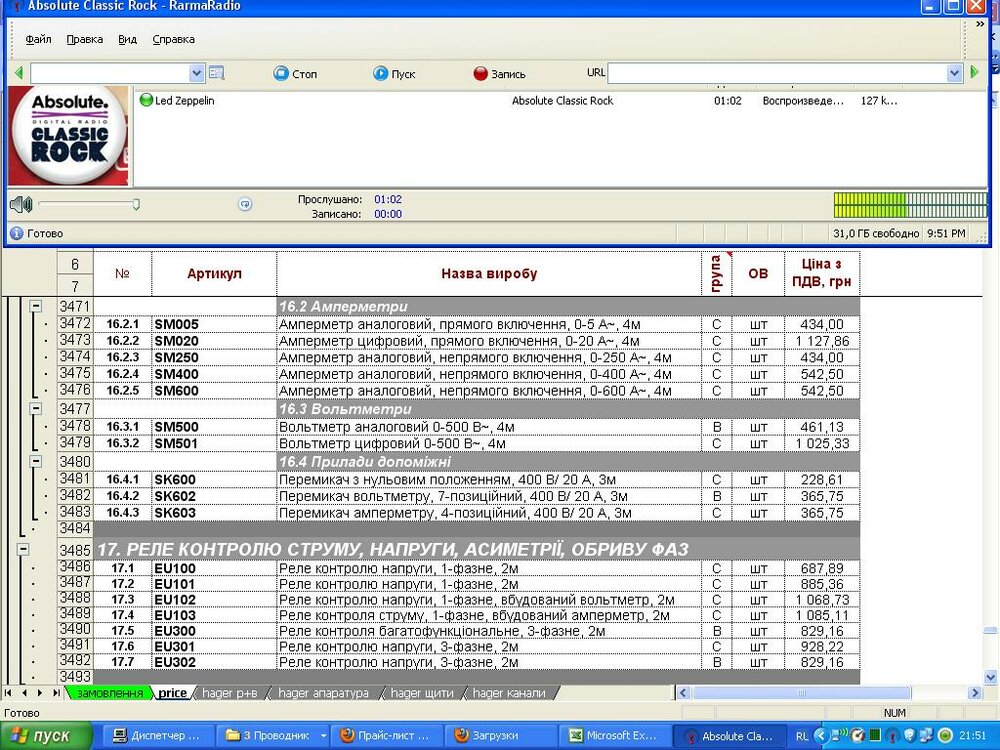Start recording with the Запись button
The height and width of the screenshot is (750, 1000).
pos(499,74)
